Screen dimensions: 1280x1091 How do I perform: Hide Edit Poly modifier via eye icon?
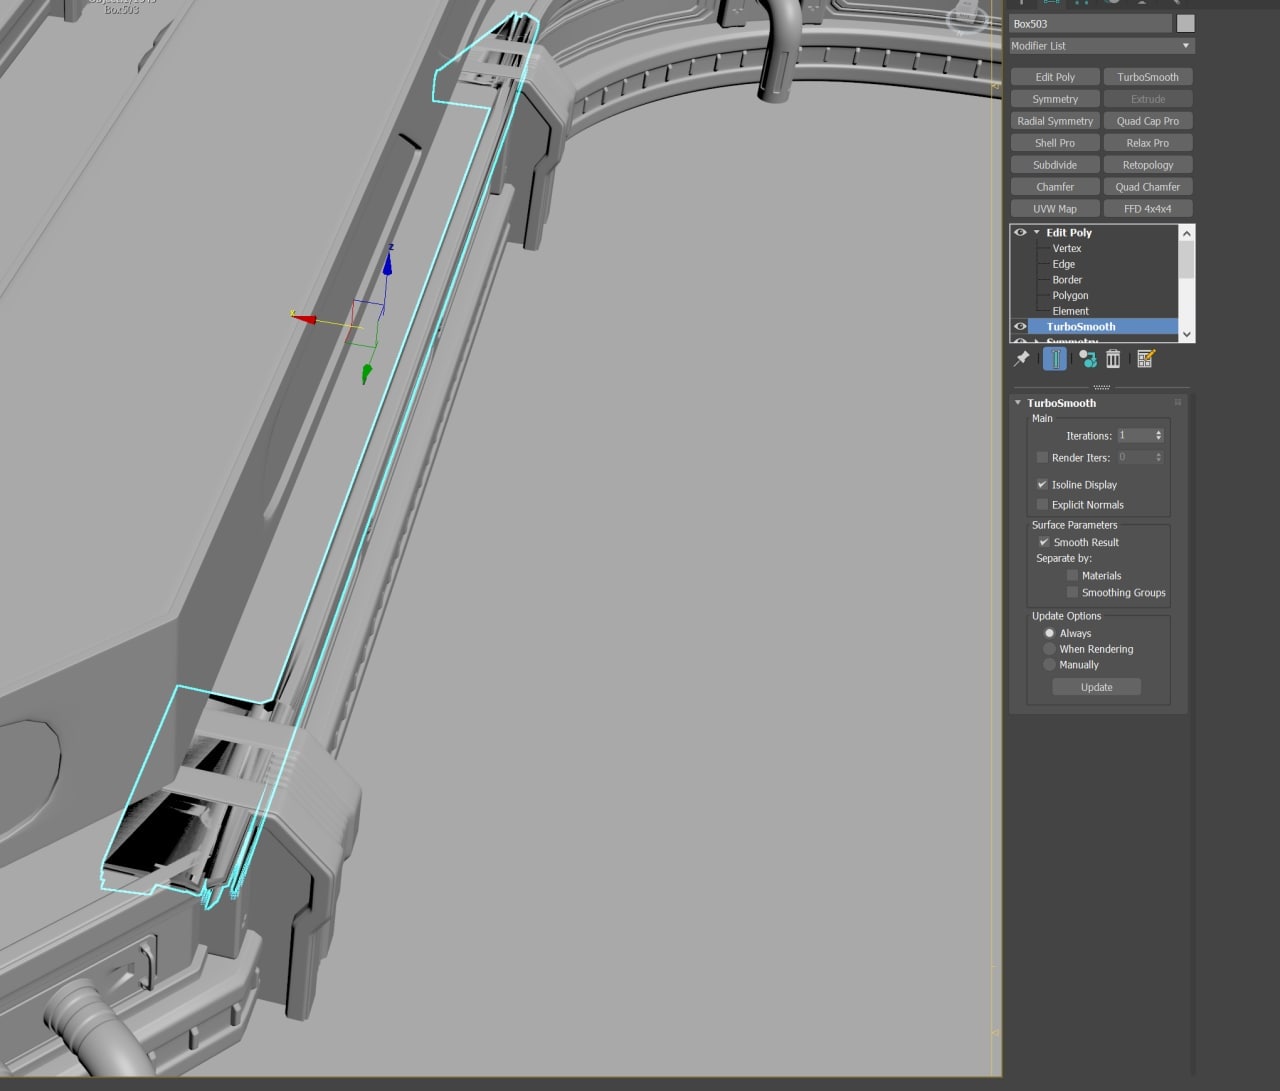[x=1020, y=232]
